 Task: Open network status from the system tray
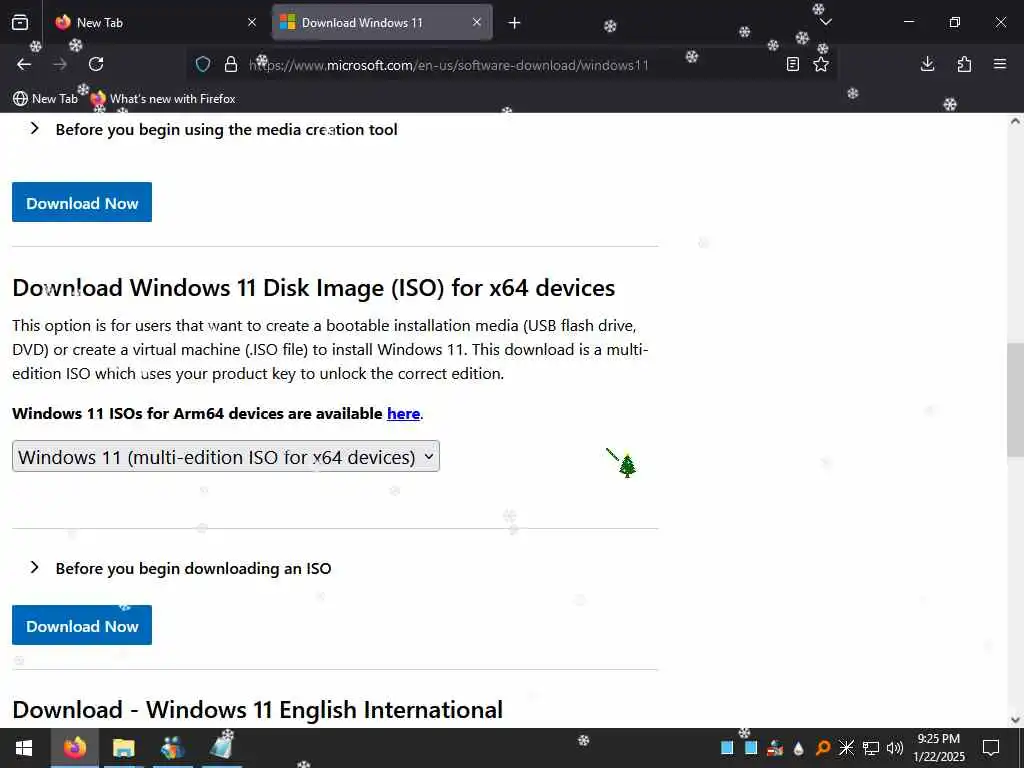pos(871,748)
